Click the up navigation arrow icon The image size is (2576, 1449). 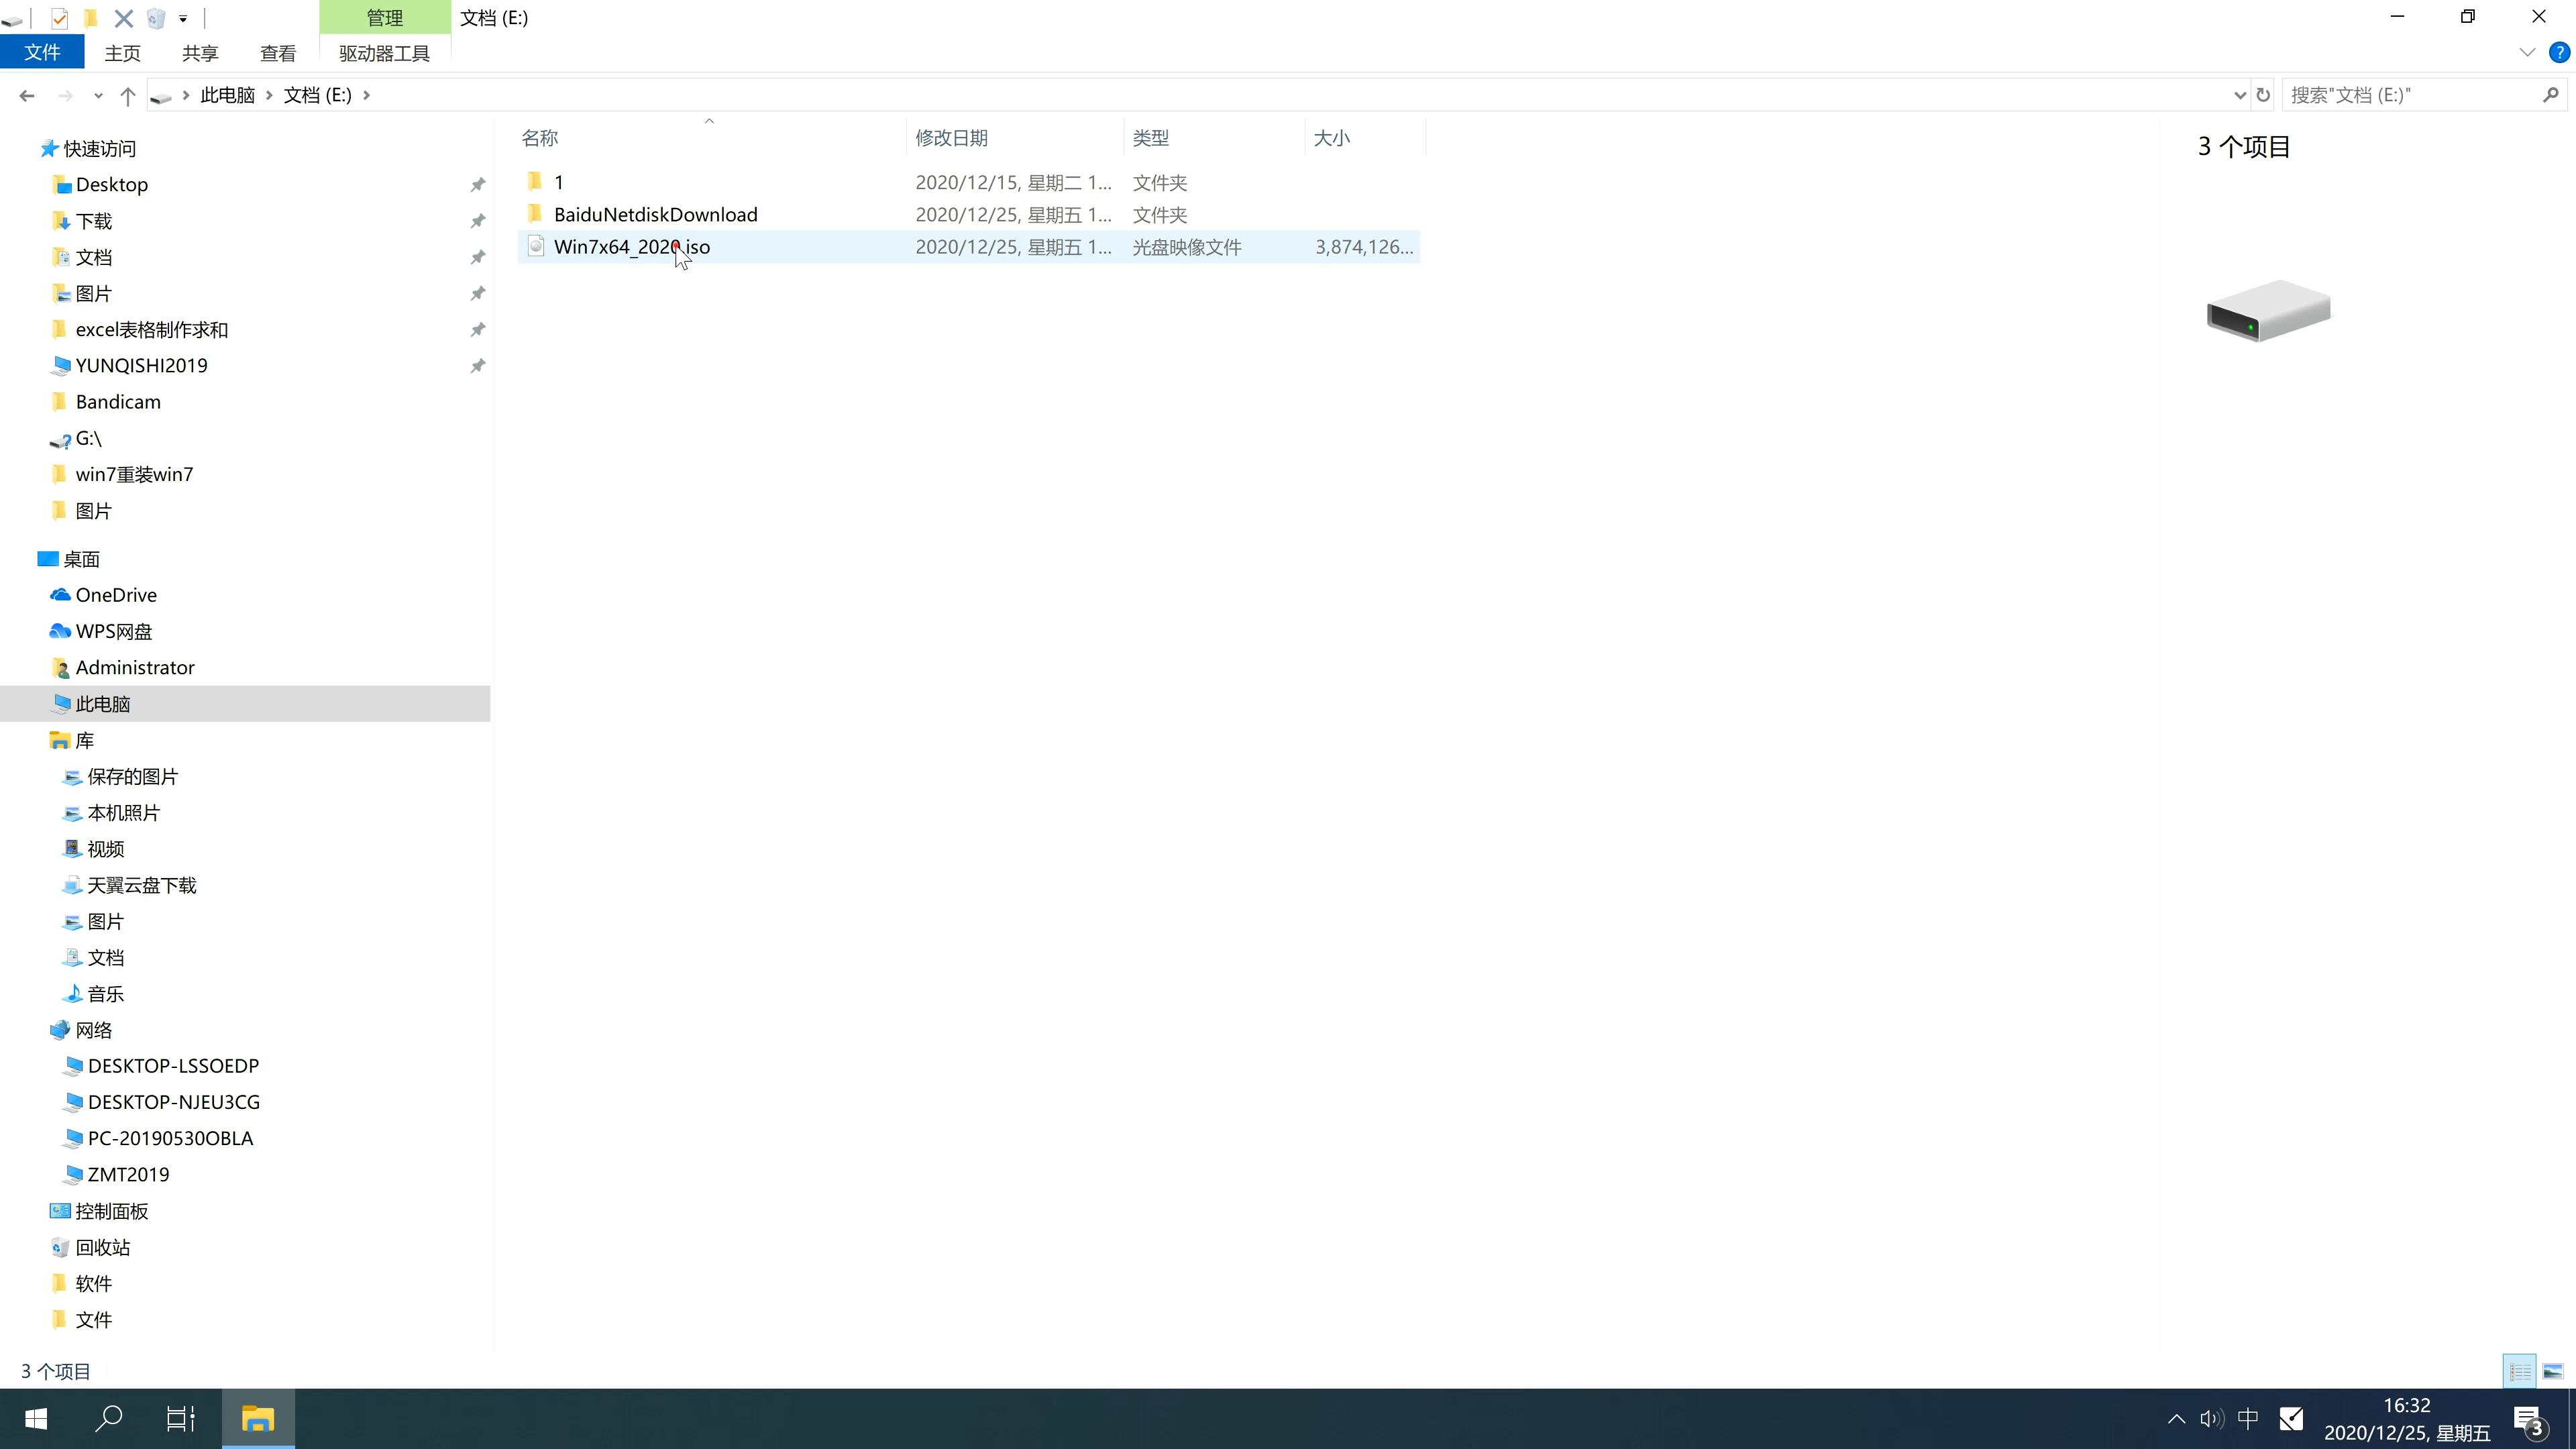[x=125, y=94]
